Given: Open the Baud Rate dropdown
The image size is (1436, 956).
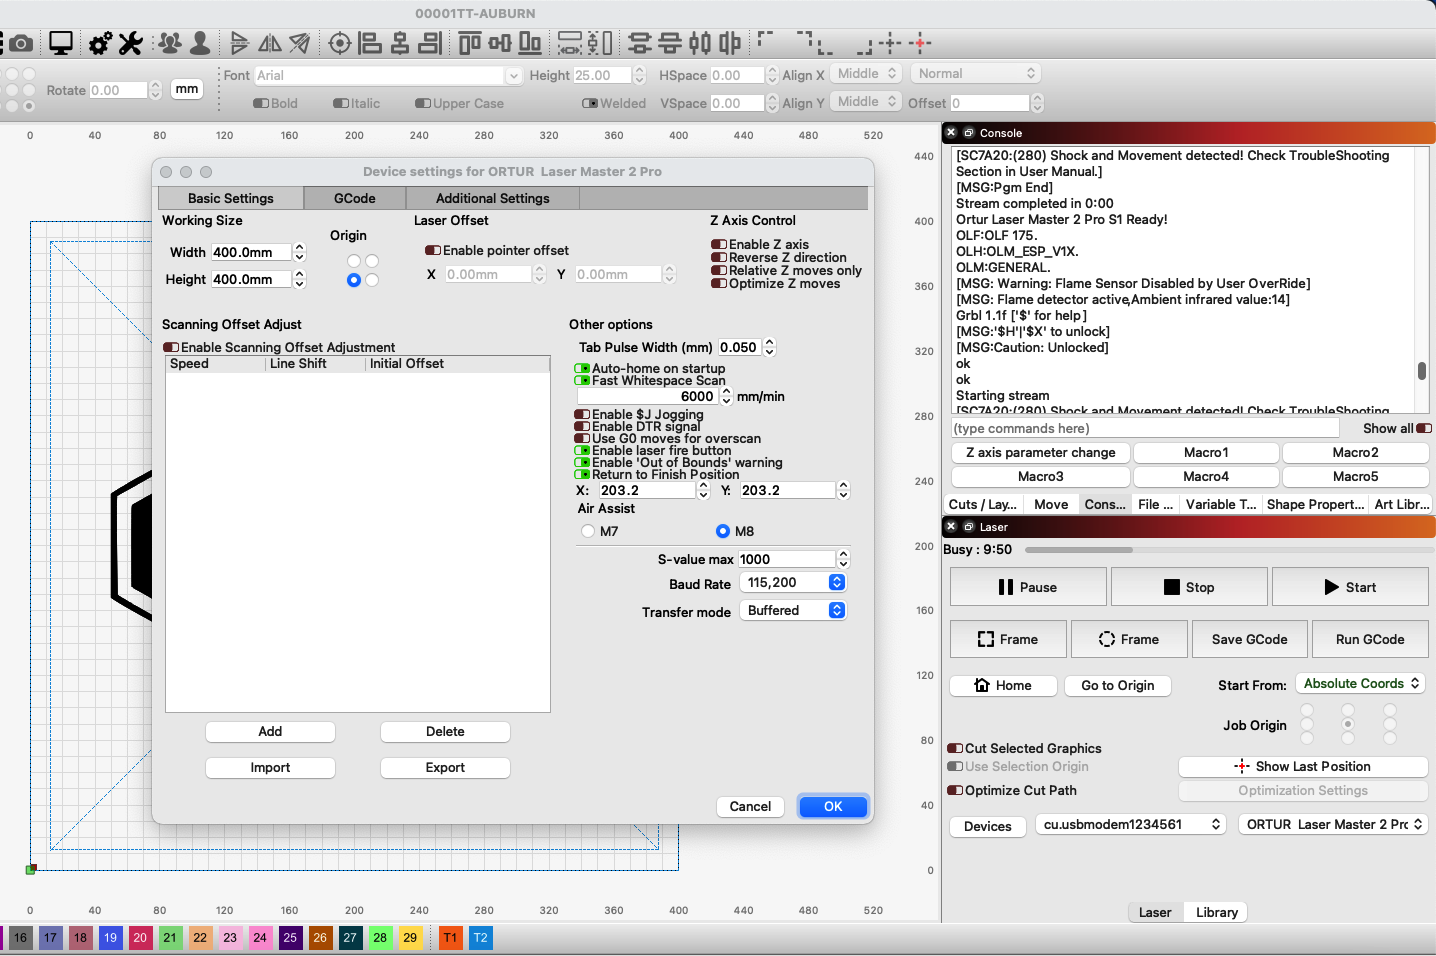Looking at the screenshot, I should pos(793,583).
